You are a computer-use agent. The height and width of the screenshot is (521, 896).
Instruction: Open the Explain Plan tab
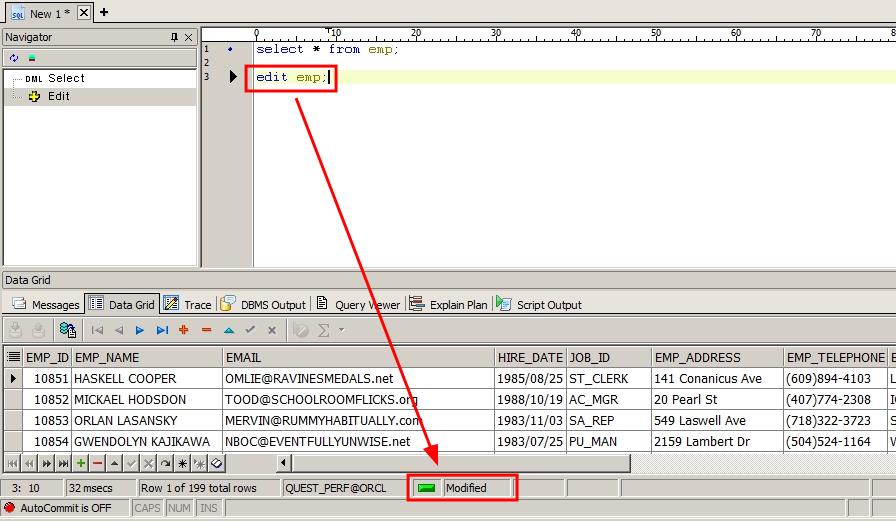click(x=449, y=305)
